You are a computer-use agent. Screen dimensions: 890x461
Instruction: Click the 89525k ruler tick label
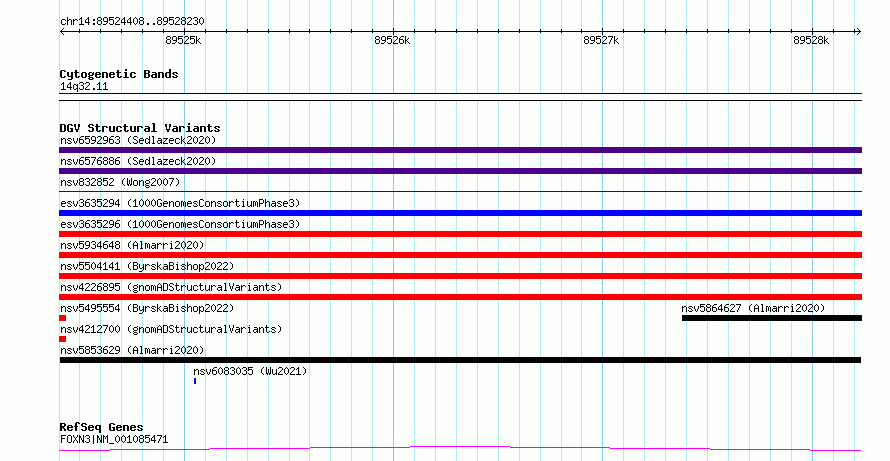point(183,40)
